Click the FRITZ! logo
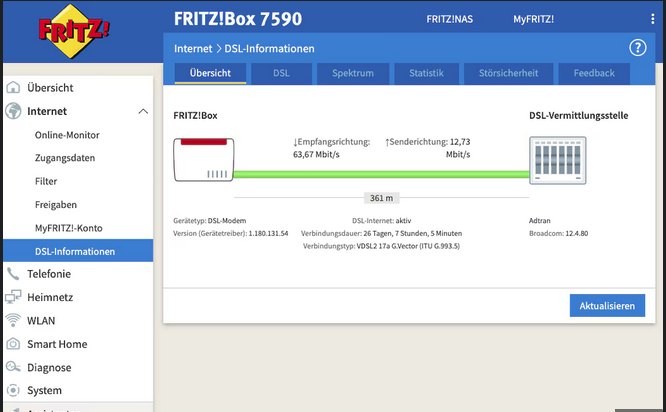This screenshot has width=666, height=412. pos(74,32)
